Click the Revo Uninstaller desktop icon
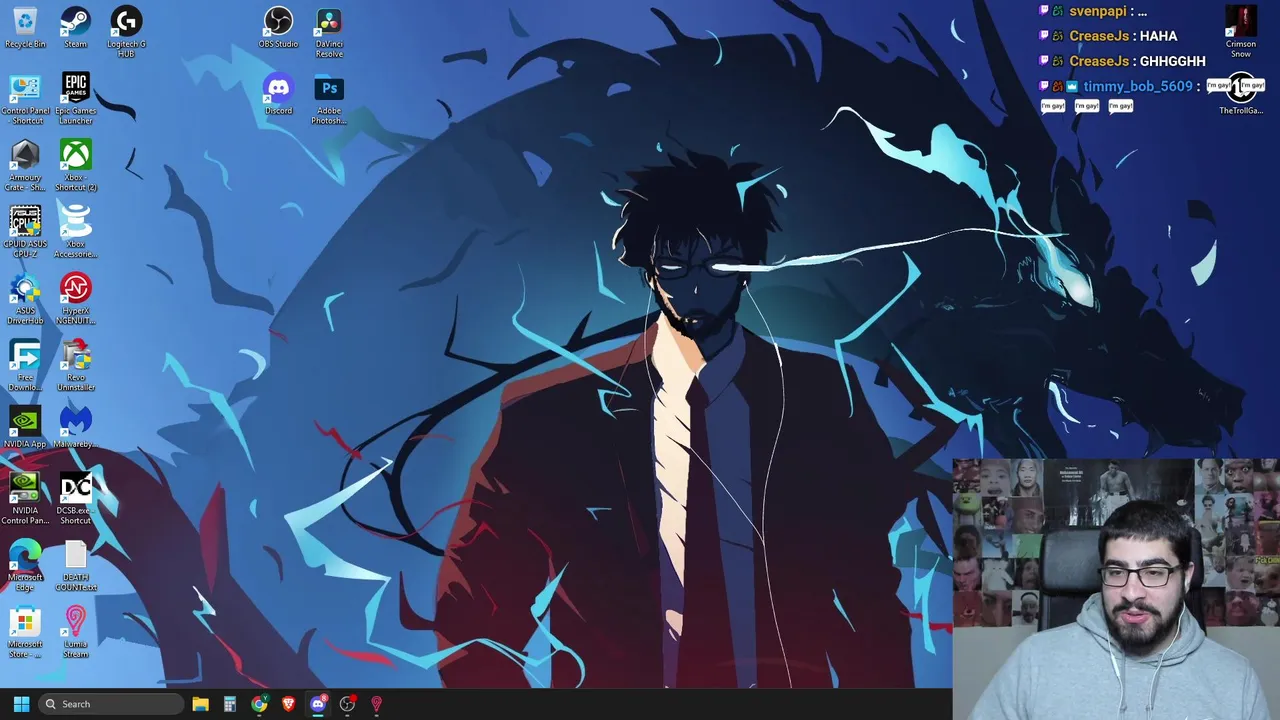Screen dimensions: 1280x720 tap(75, 366)
